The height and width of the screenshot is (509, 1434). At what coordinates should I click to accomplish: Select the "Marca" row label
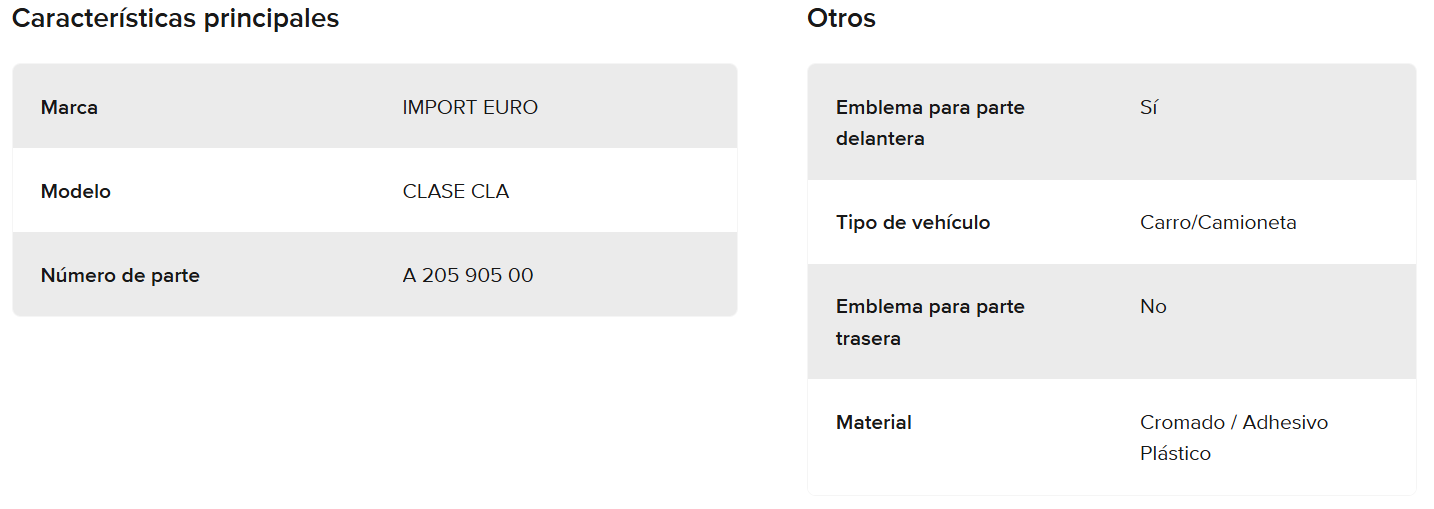[x=69, y=107]
